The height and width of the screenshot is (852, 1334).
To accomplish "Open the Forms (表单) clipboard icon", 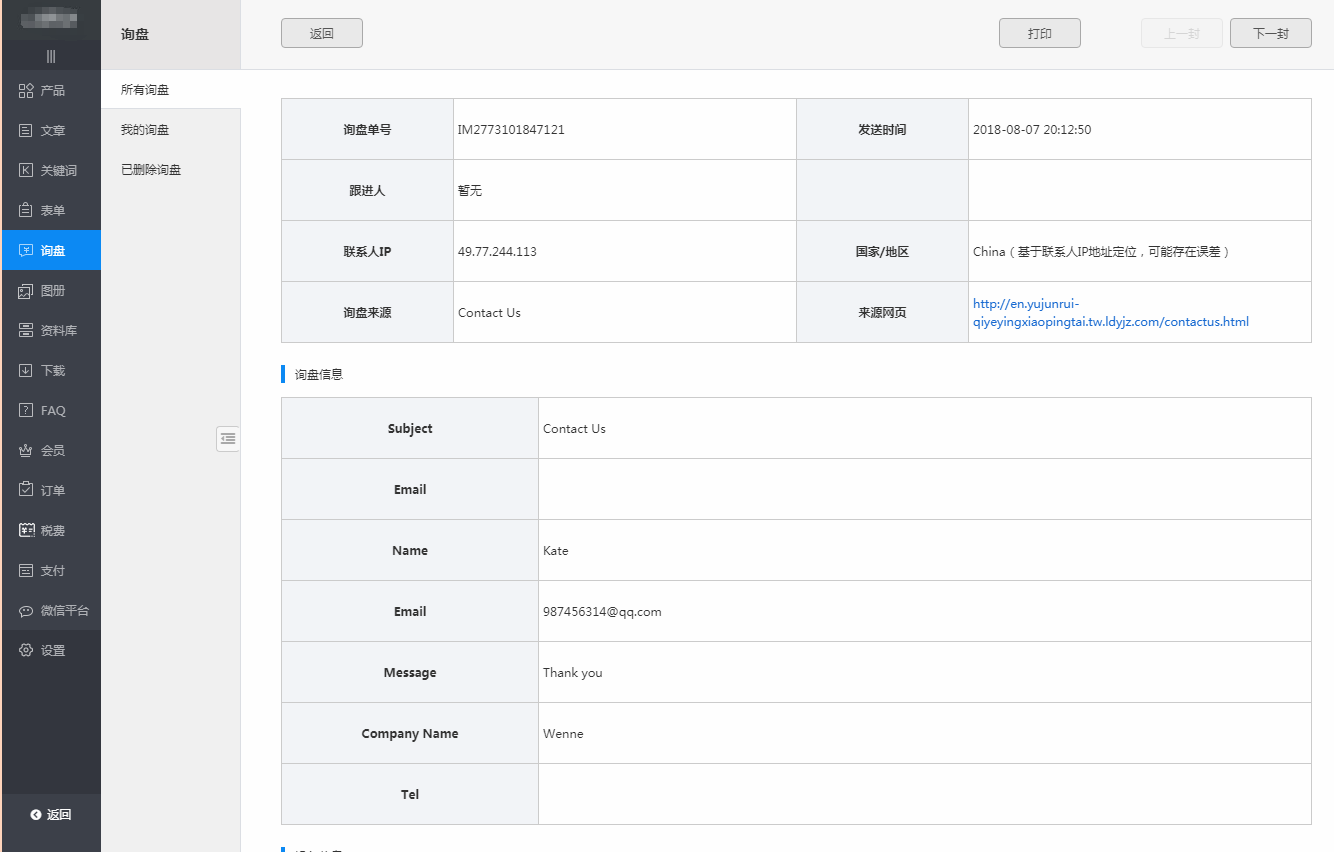I will 27,211.
